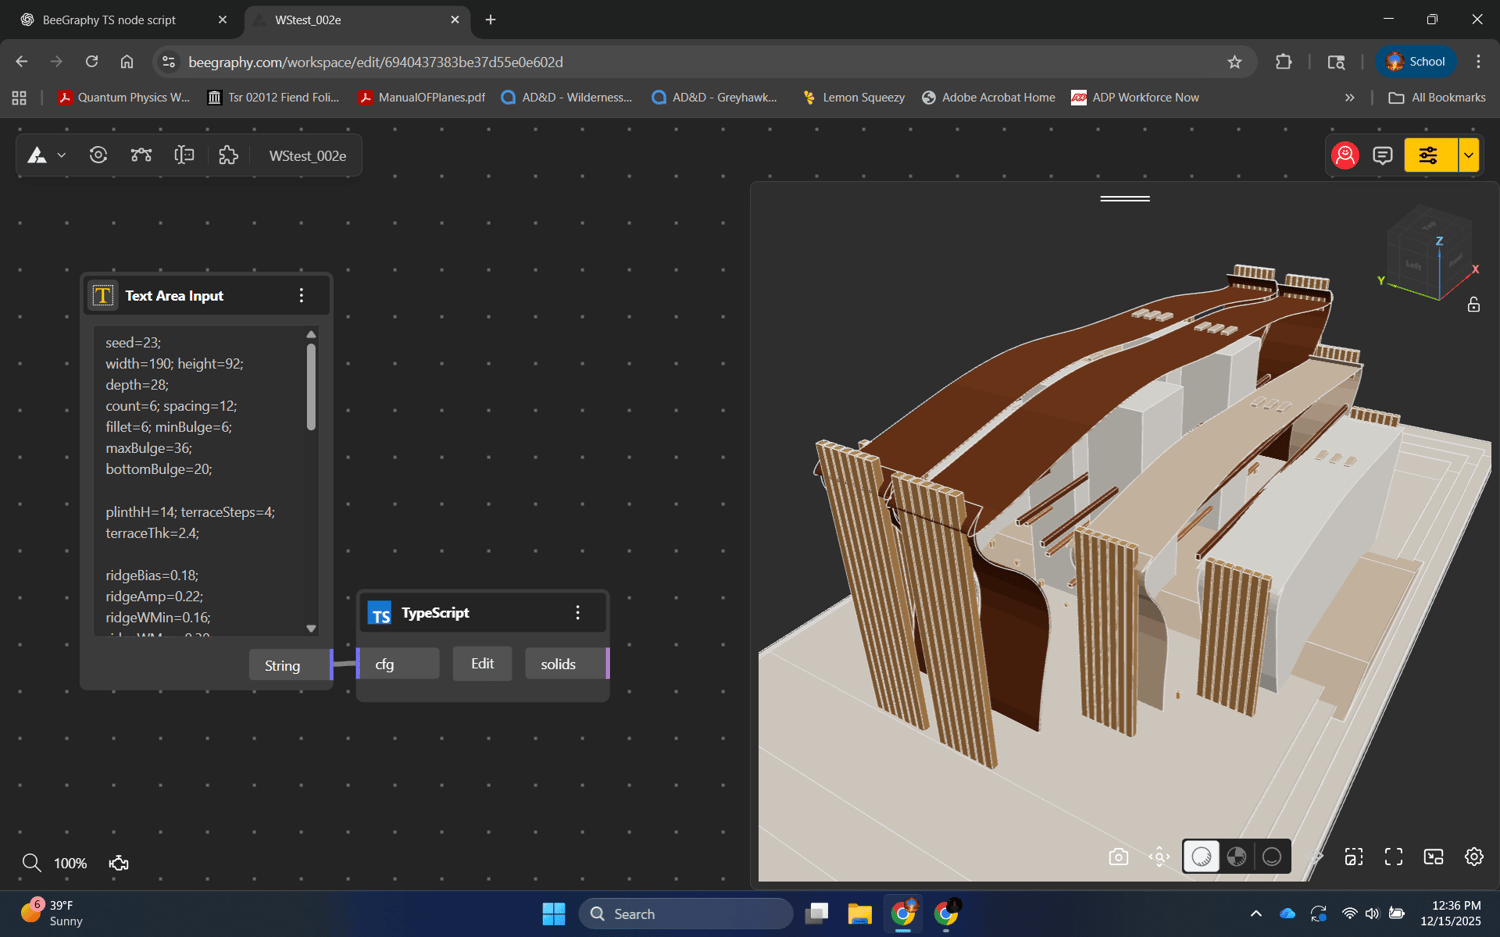Click the picture-in-picture viewer icon
Screen dimensions: 1500x937
(x=1433, y=857)
